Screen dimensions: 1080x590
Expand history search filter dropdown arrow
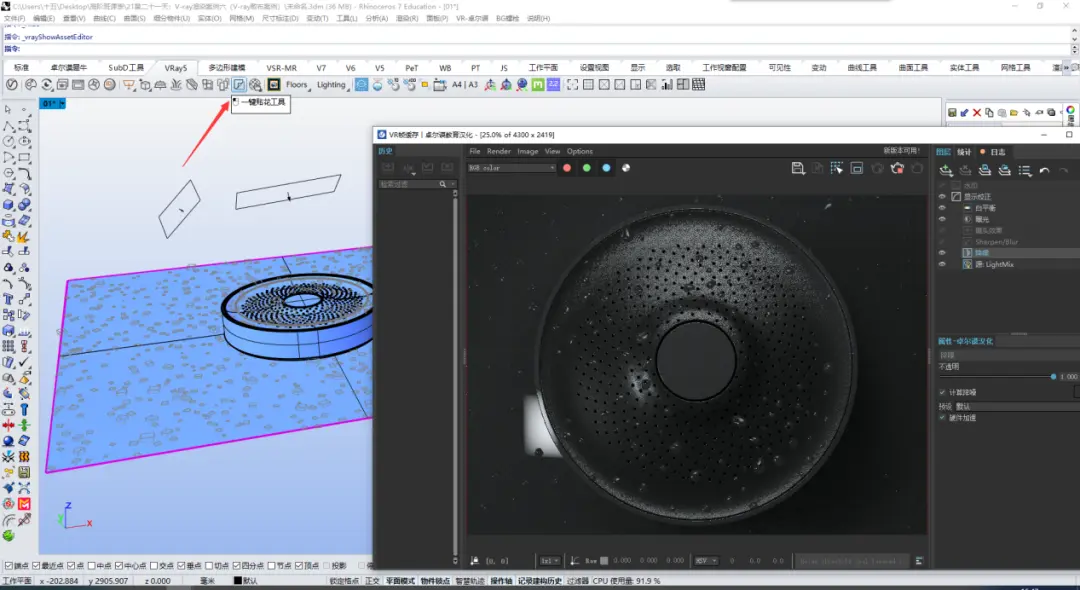[x=453, y=185]
